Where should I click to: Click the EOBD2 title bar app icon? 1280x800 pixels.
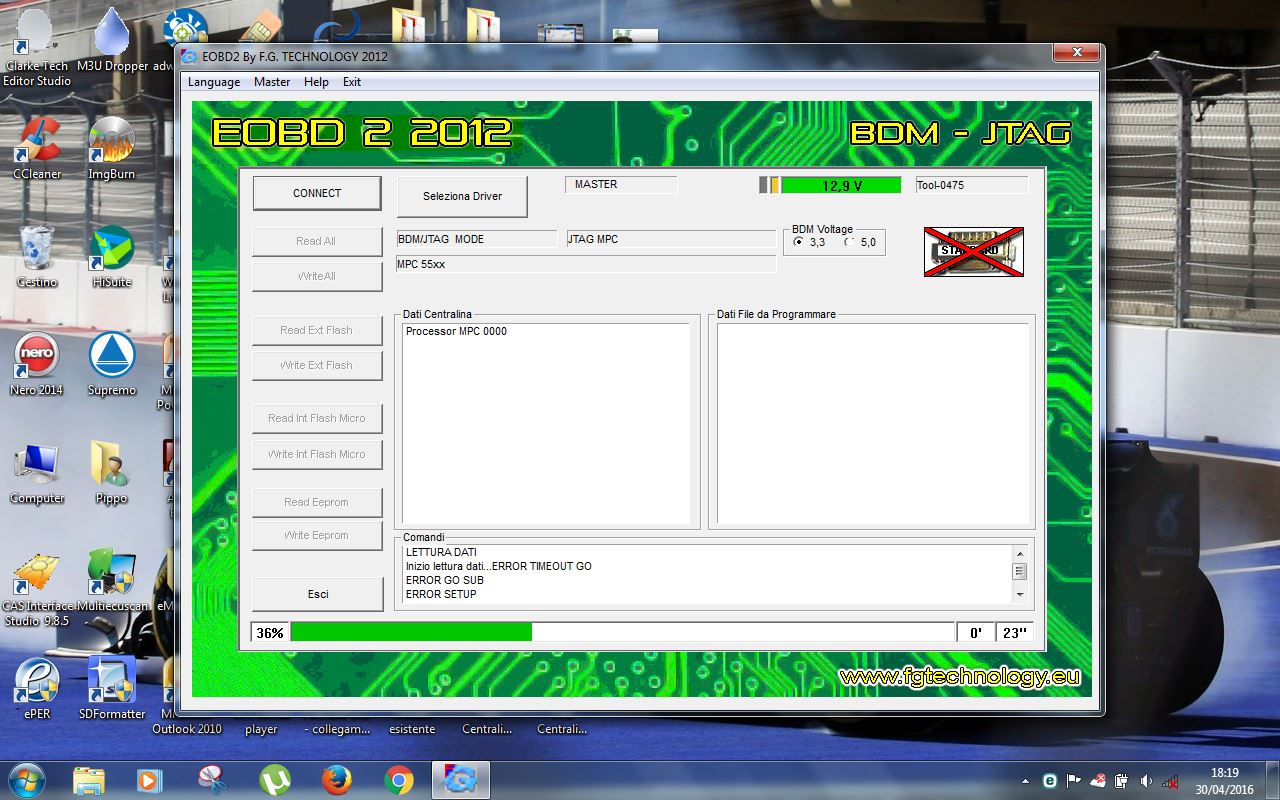(189, 57)
